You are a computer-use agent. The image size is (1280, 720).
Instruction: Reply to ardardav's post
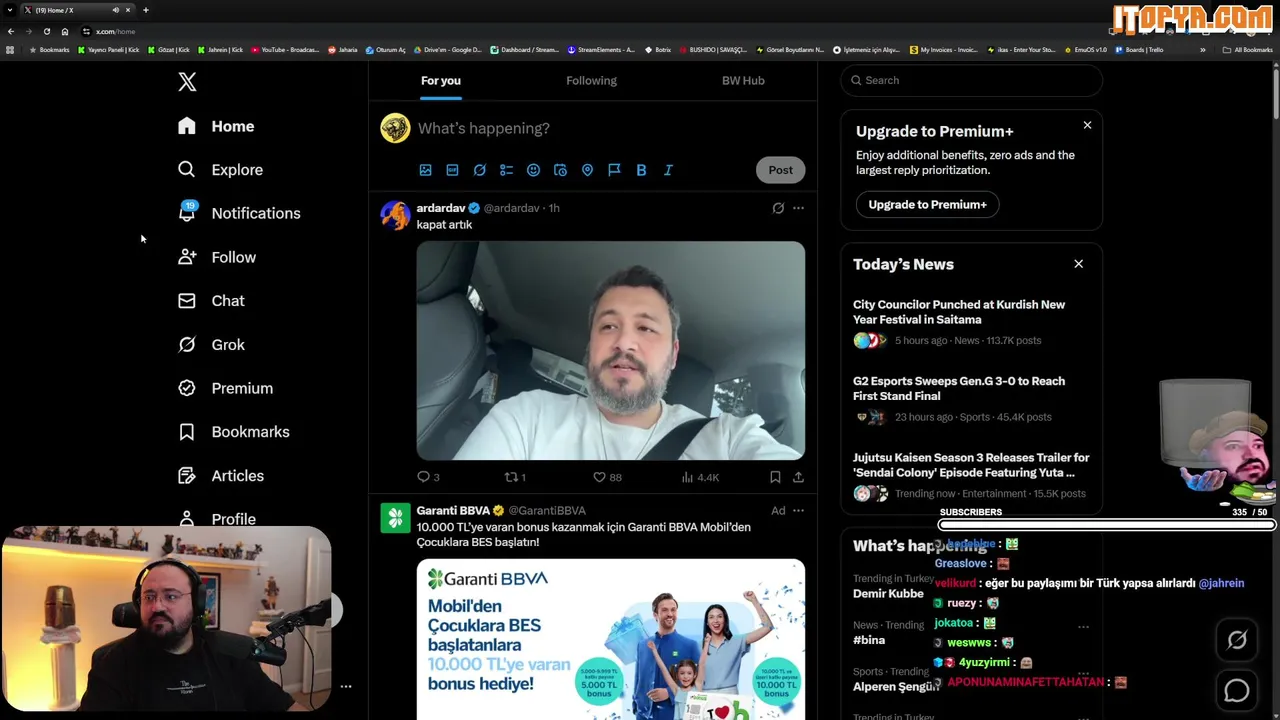(428, 477)
